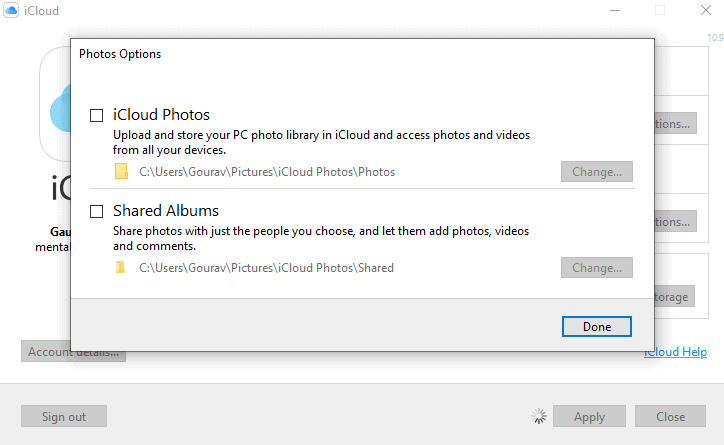Click the Photos Options dialog title

120,54
